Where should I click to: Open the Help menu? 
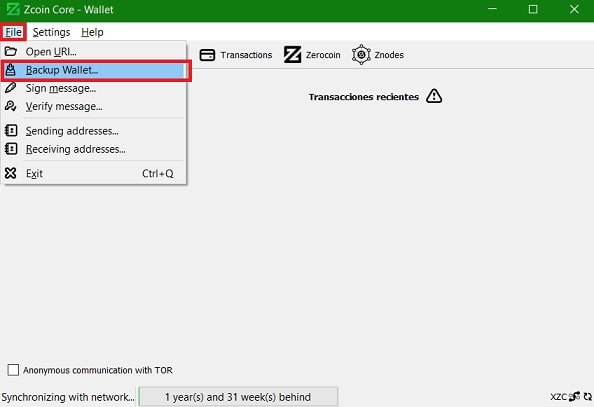(x=92, y=32)
